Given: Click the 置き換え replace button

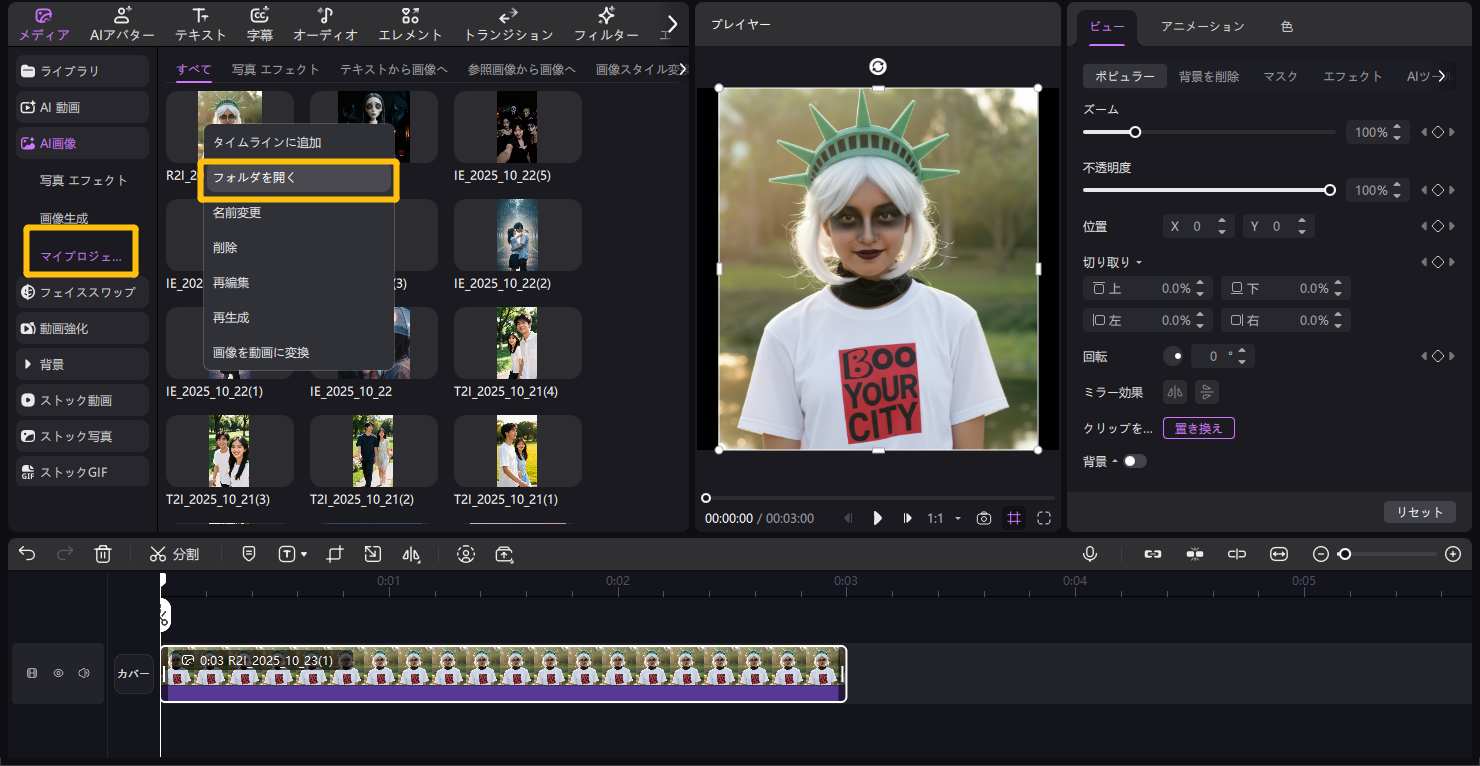Looking at the screenshot, I should [1198, 428].
